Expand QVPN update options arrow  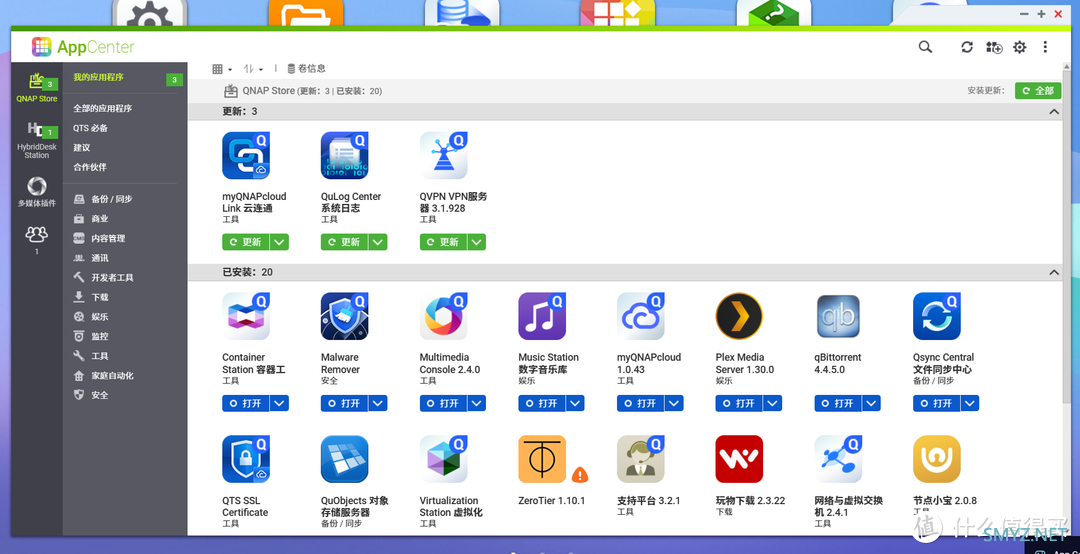tap(477, 242)
